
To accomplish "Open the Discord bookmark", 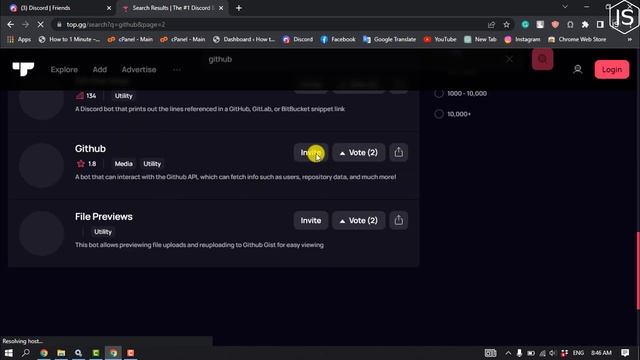I will tap(298, 39).
